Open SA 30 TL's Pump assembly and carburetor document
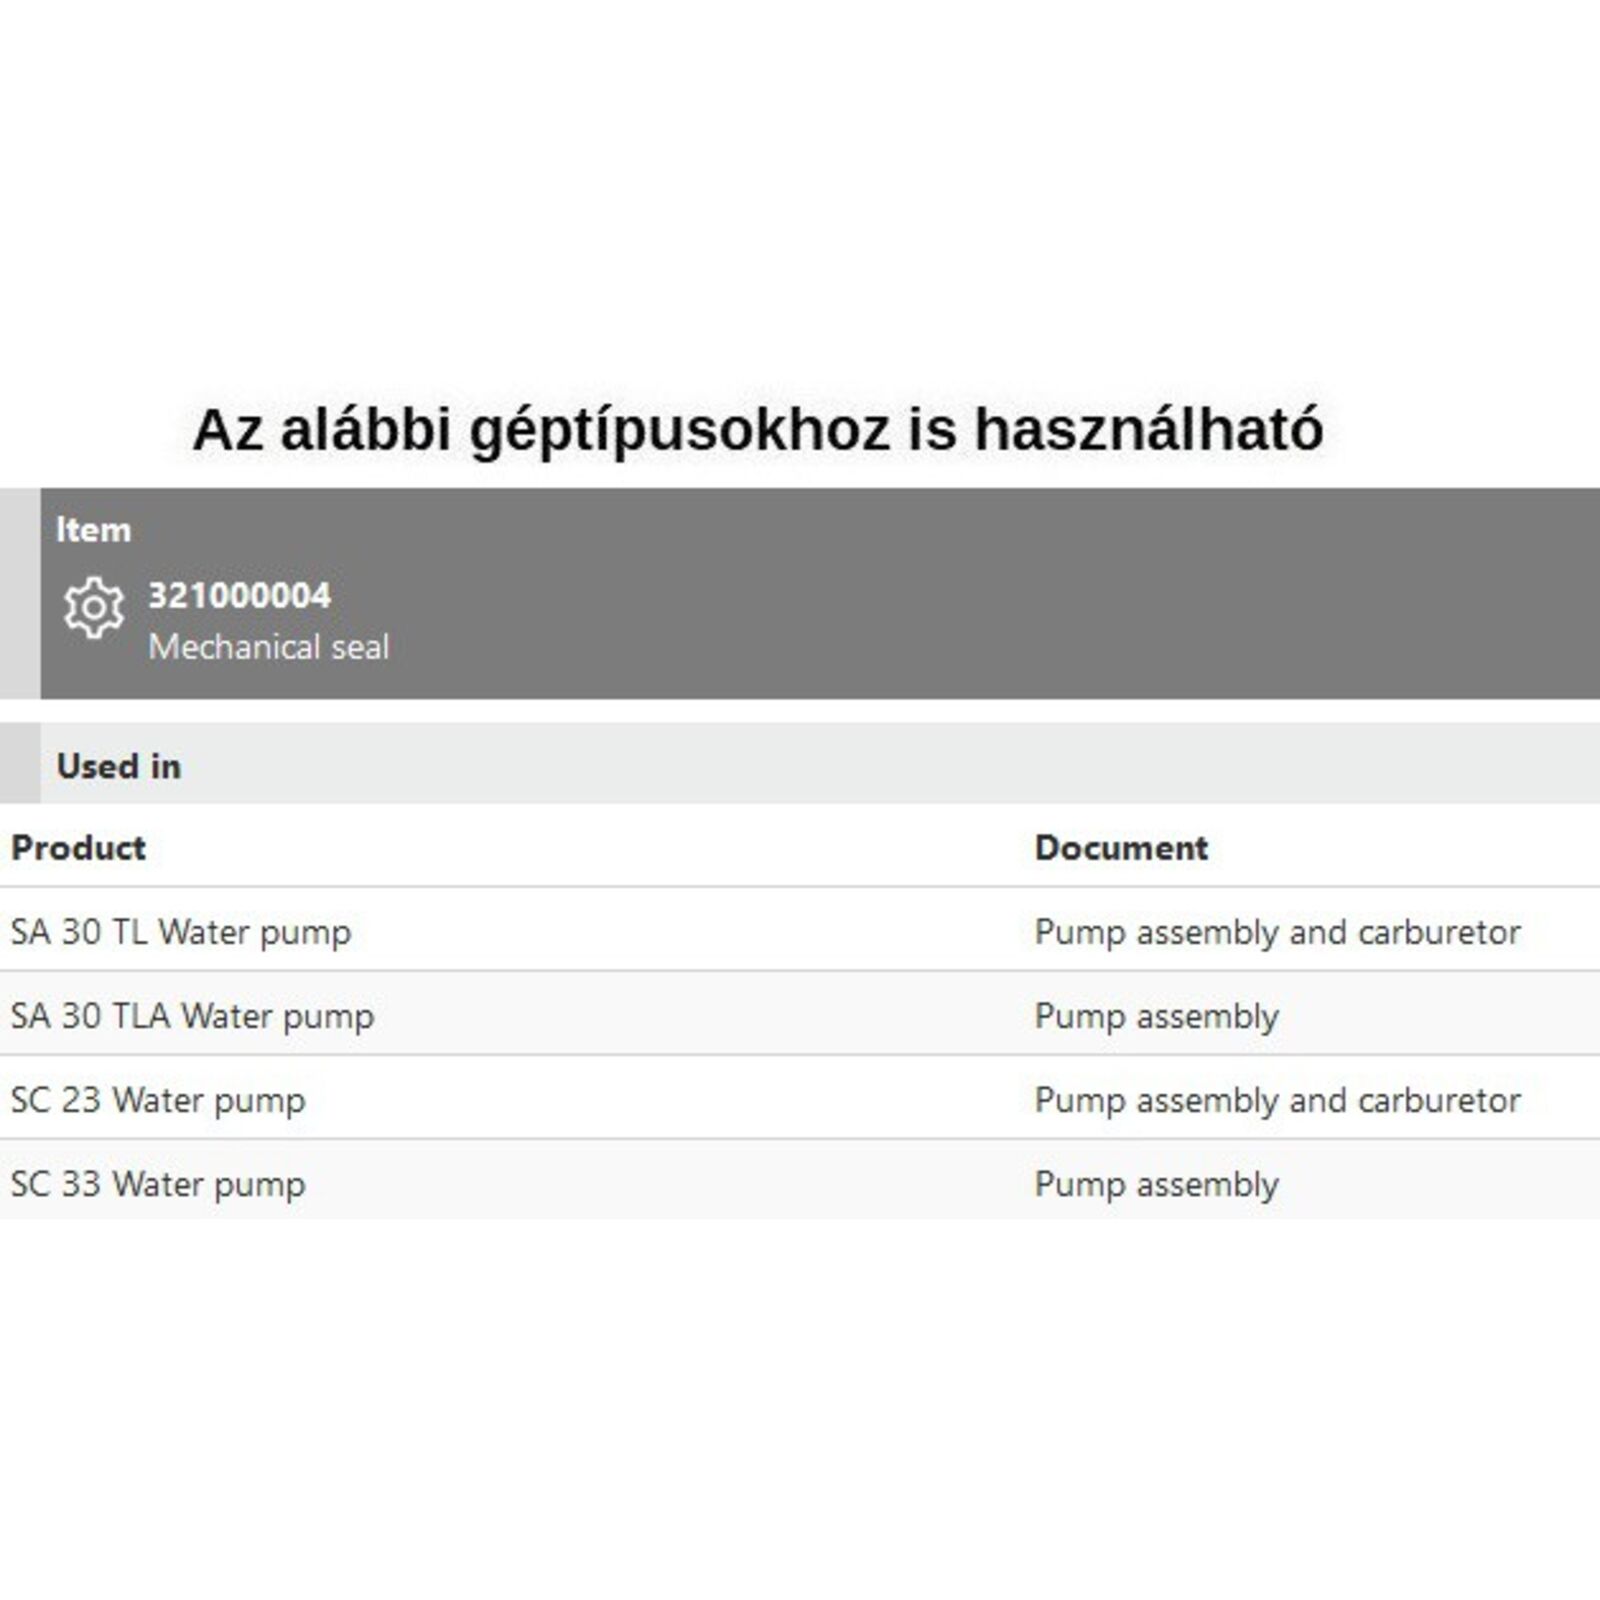The image size is (1600, 1600). [x=1277, y=932]
